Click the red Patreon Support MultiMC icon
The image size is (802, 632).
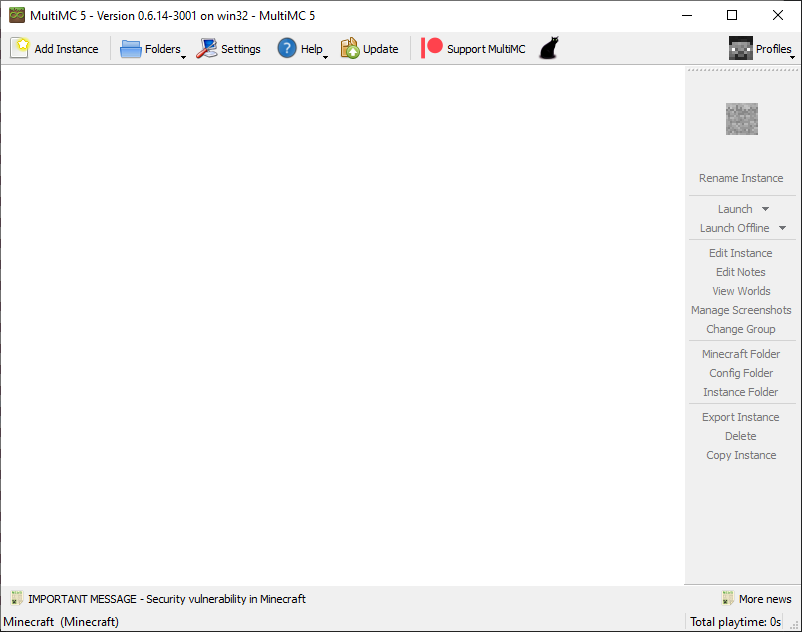[x=432, y=48]
